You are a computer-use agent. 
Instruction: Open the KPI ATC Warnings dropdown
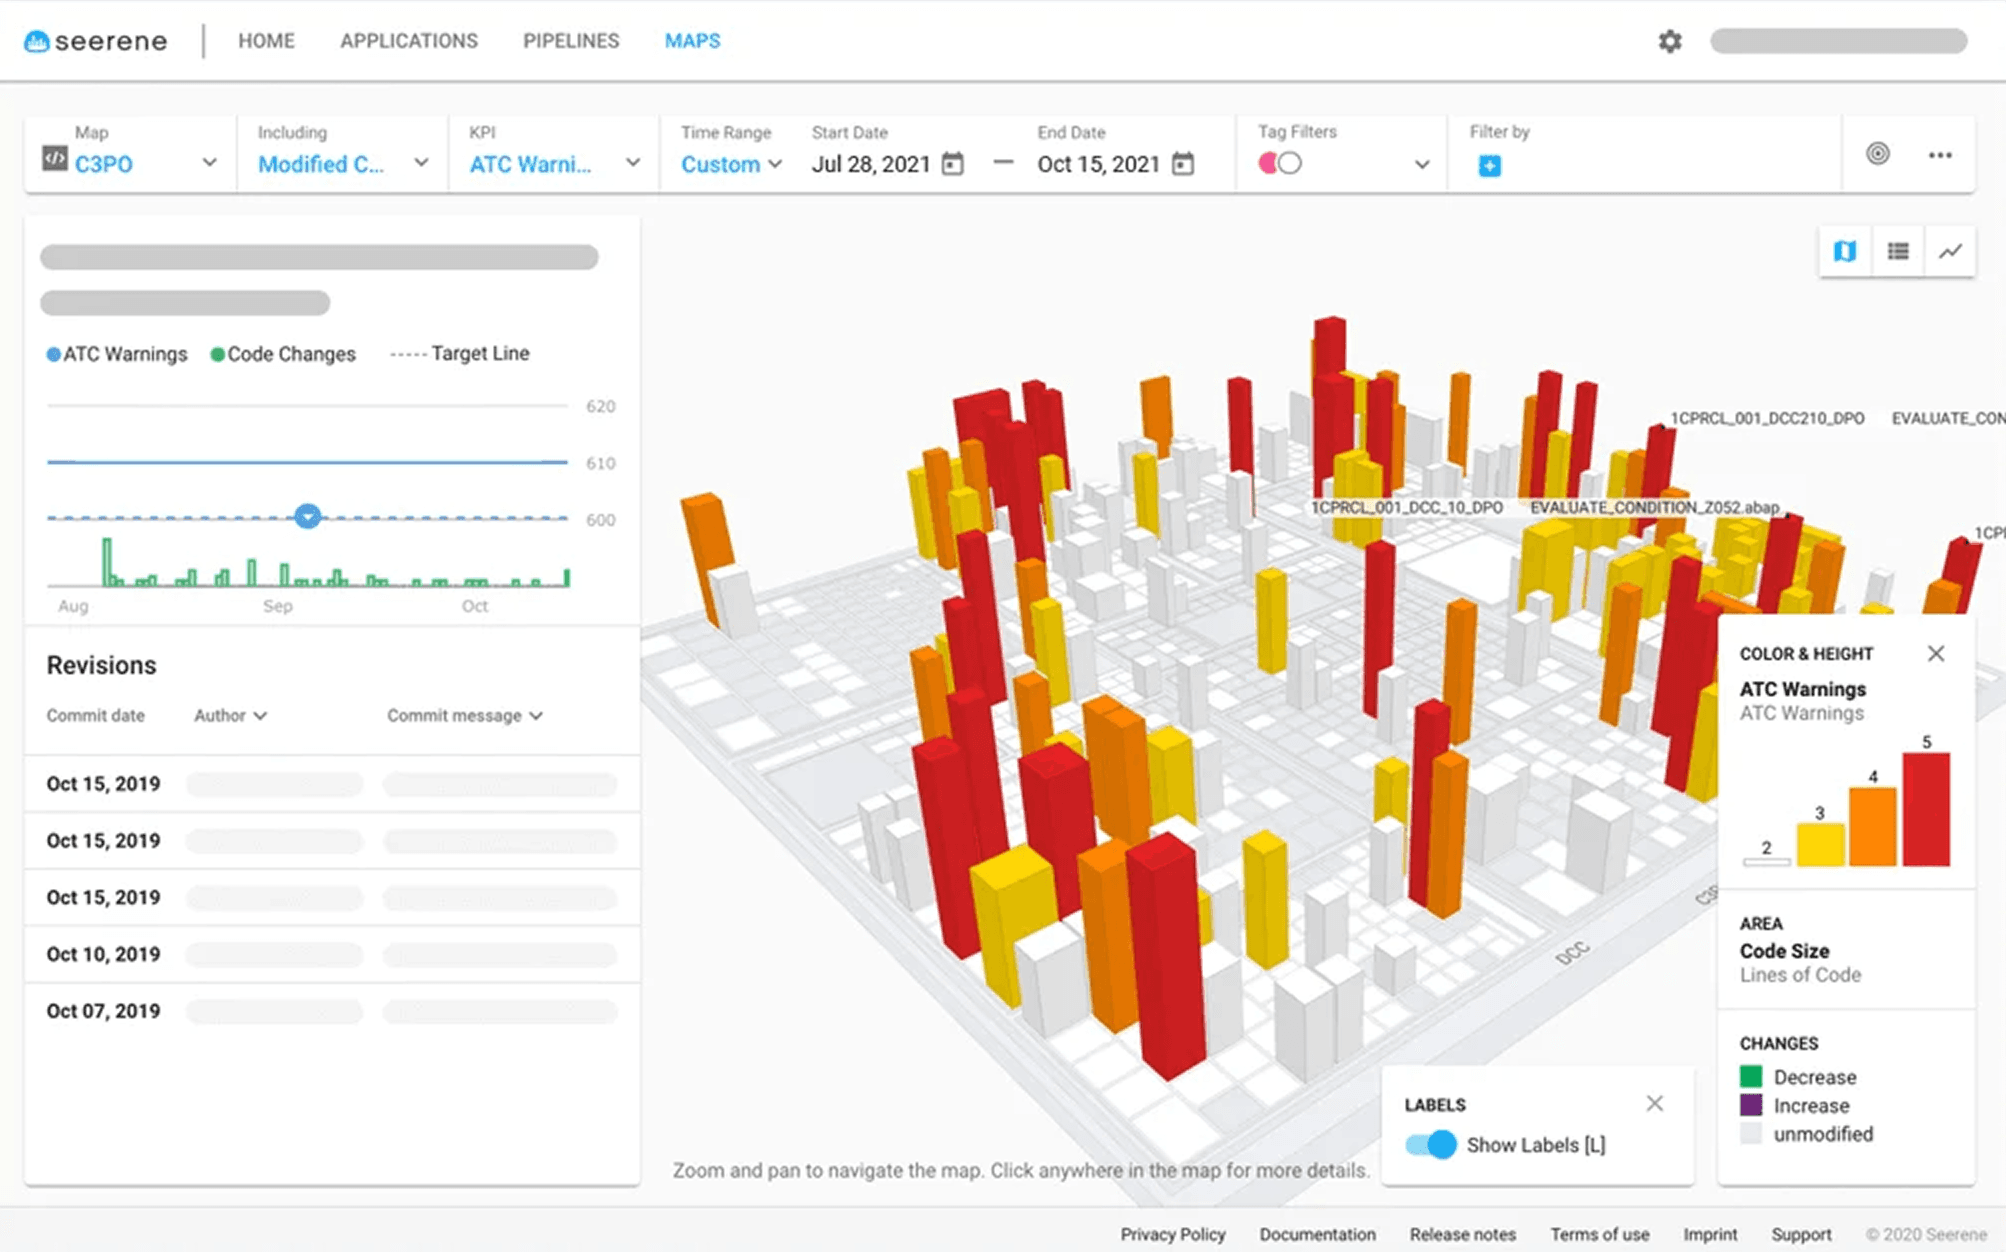[x=632, y=163]
